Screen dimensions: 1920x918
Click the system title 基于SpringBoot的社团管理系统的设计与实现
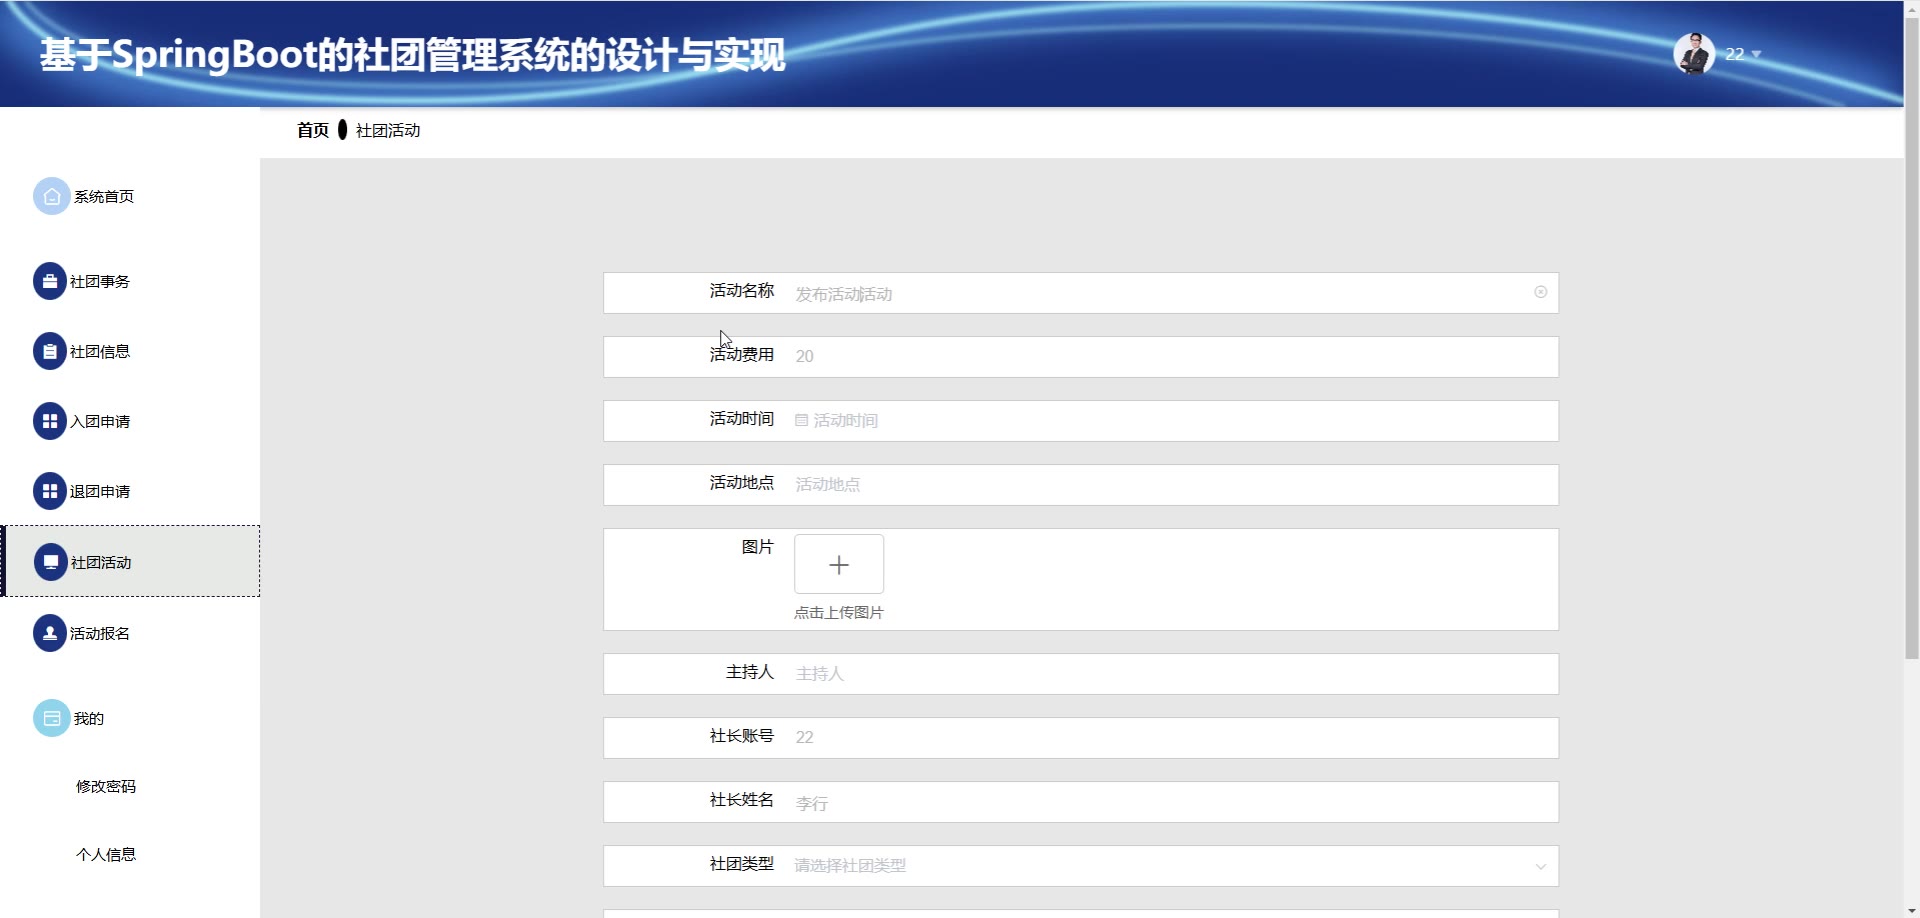point(413,55)
